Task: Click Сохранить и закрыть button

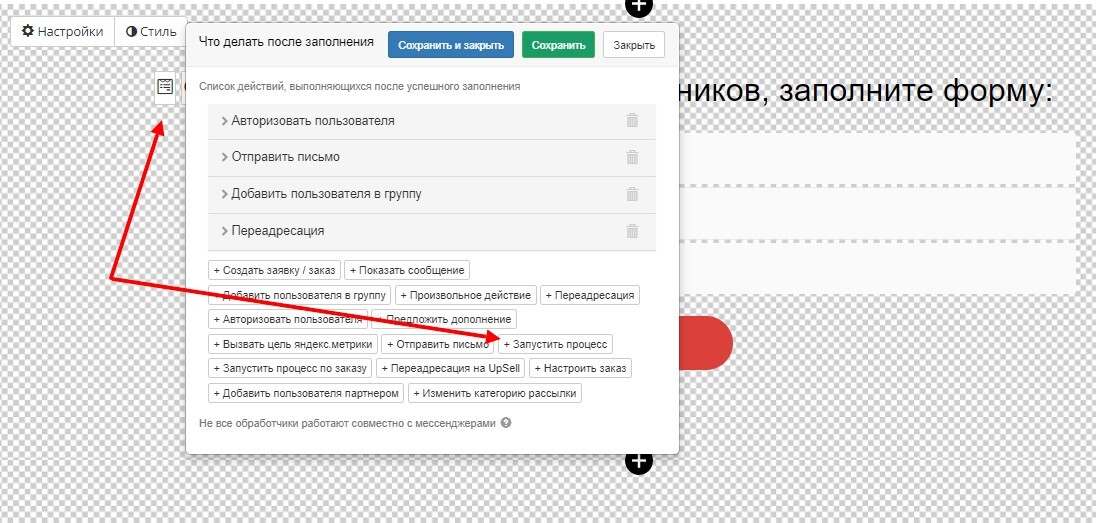Action: 451,45
